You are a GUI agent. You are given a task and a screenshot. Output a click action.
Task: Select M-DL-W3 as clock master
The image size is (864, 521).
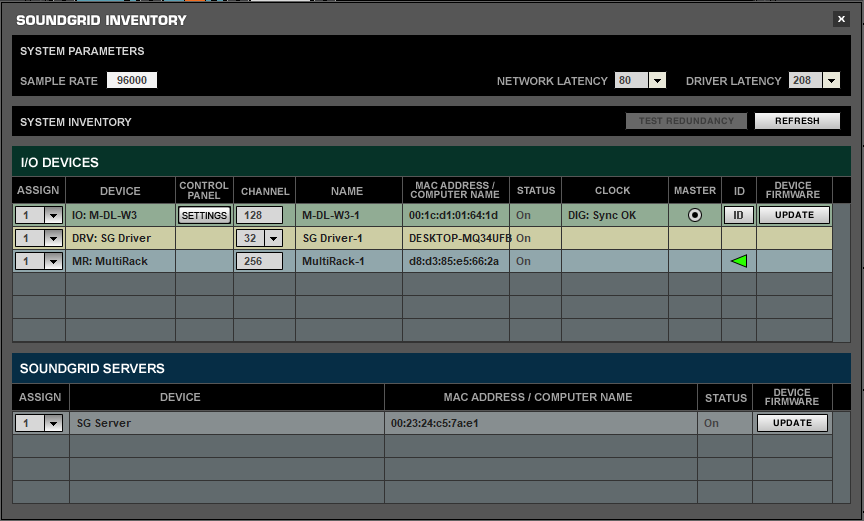tap(694, 215)
